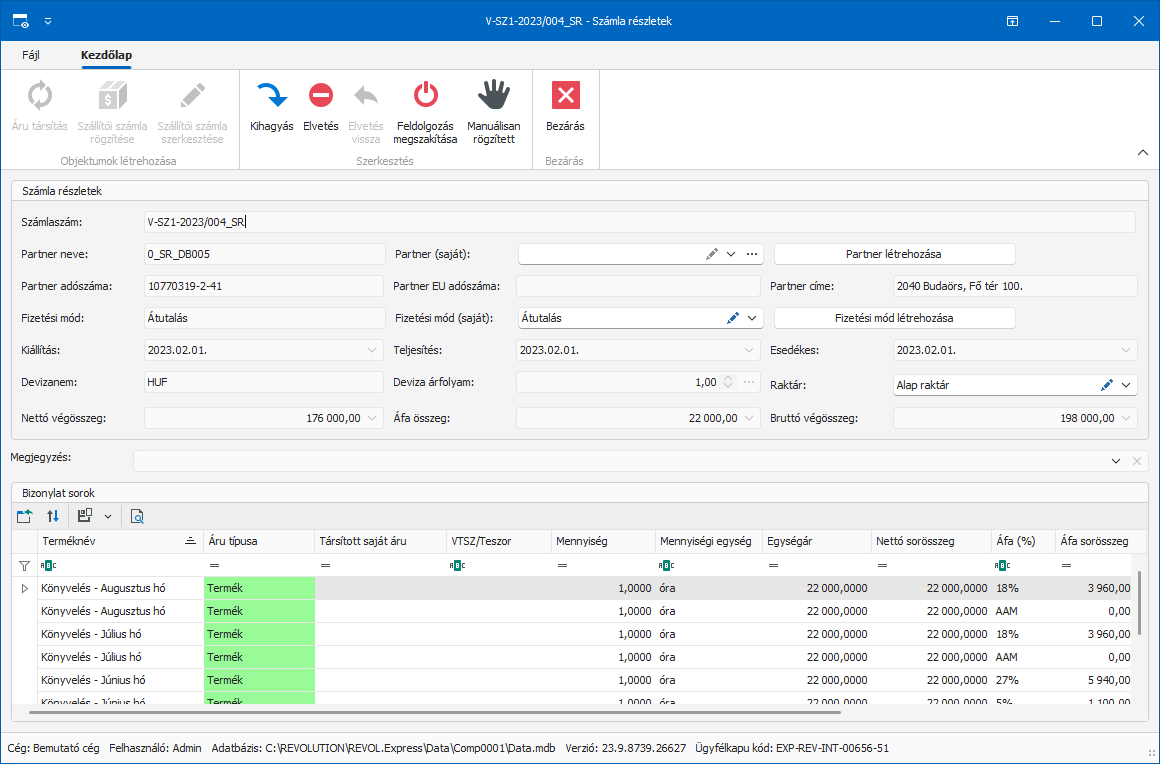1160x764 pixels.
Task: Click the ABC filter icon under Terméknév column
Action: (x=48, y=566)
